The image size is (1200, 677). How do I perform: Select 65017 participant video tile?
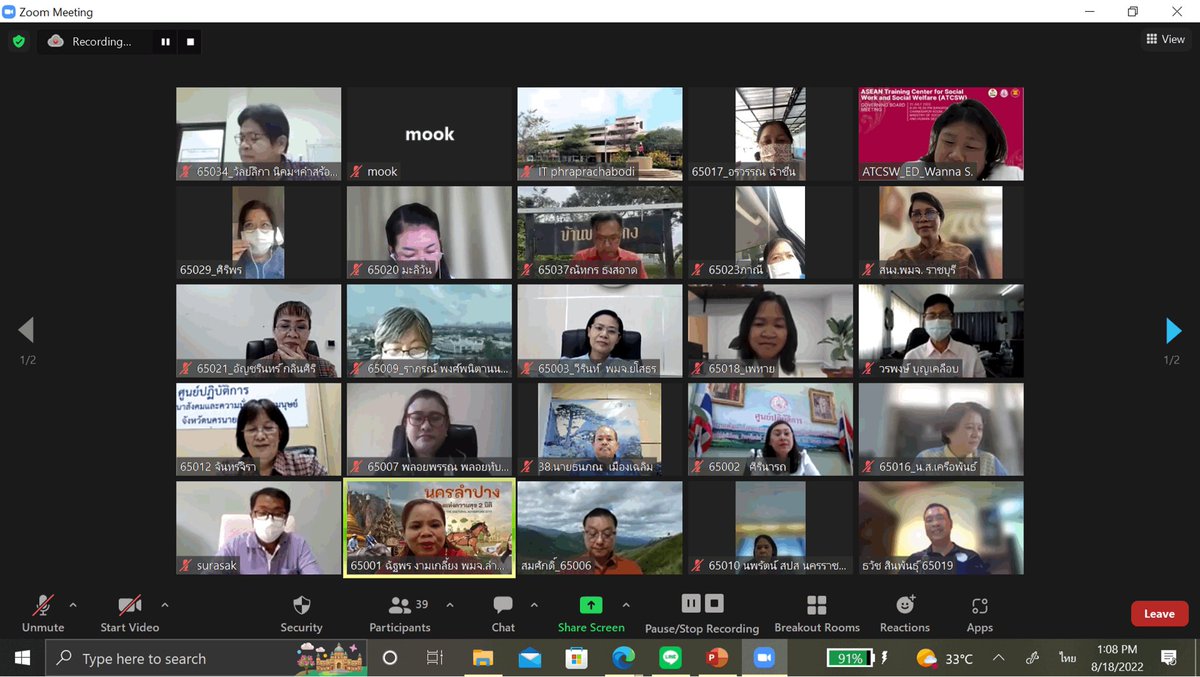click(770, 134)
